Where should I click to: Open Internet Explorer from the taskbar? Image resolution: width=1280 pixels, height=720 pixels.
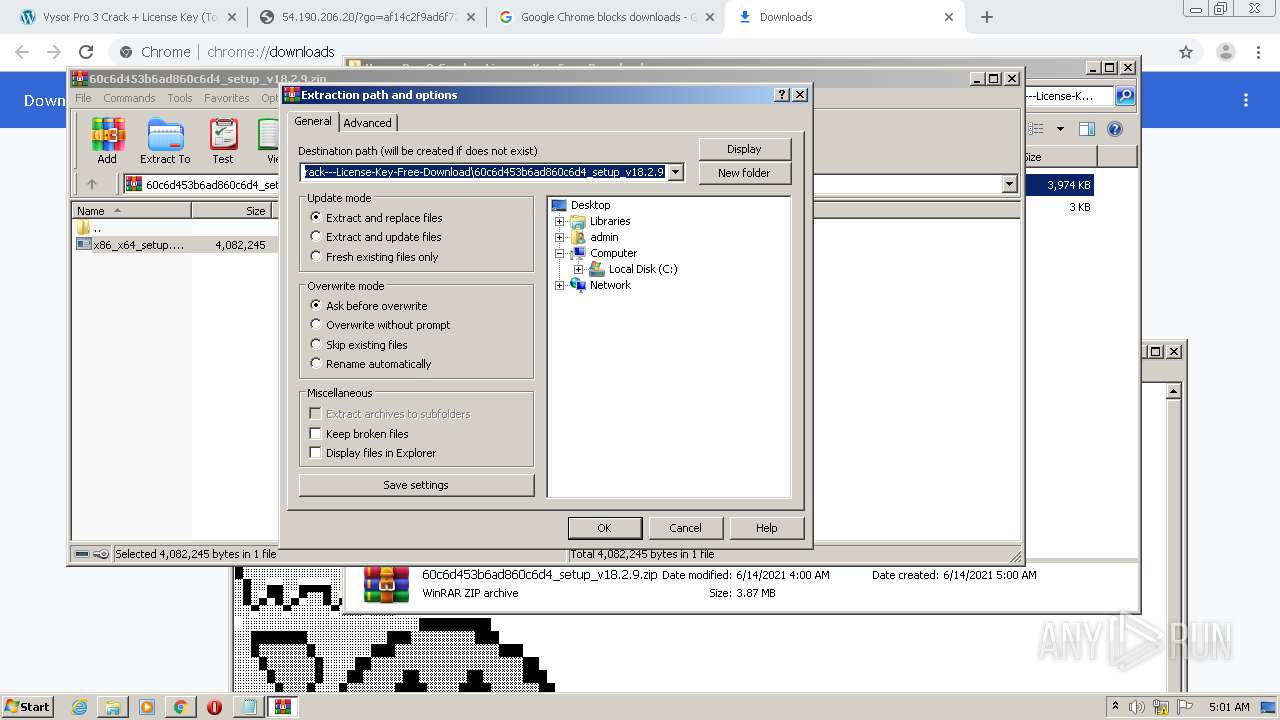(80, 707)
